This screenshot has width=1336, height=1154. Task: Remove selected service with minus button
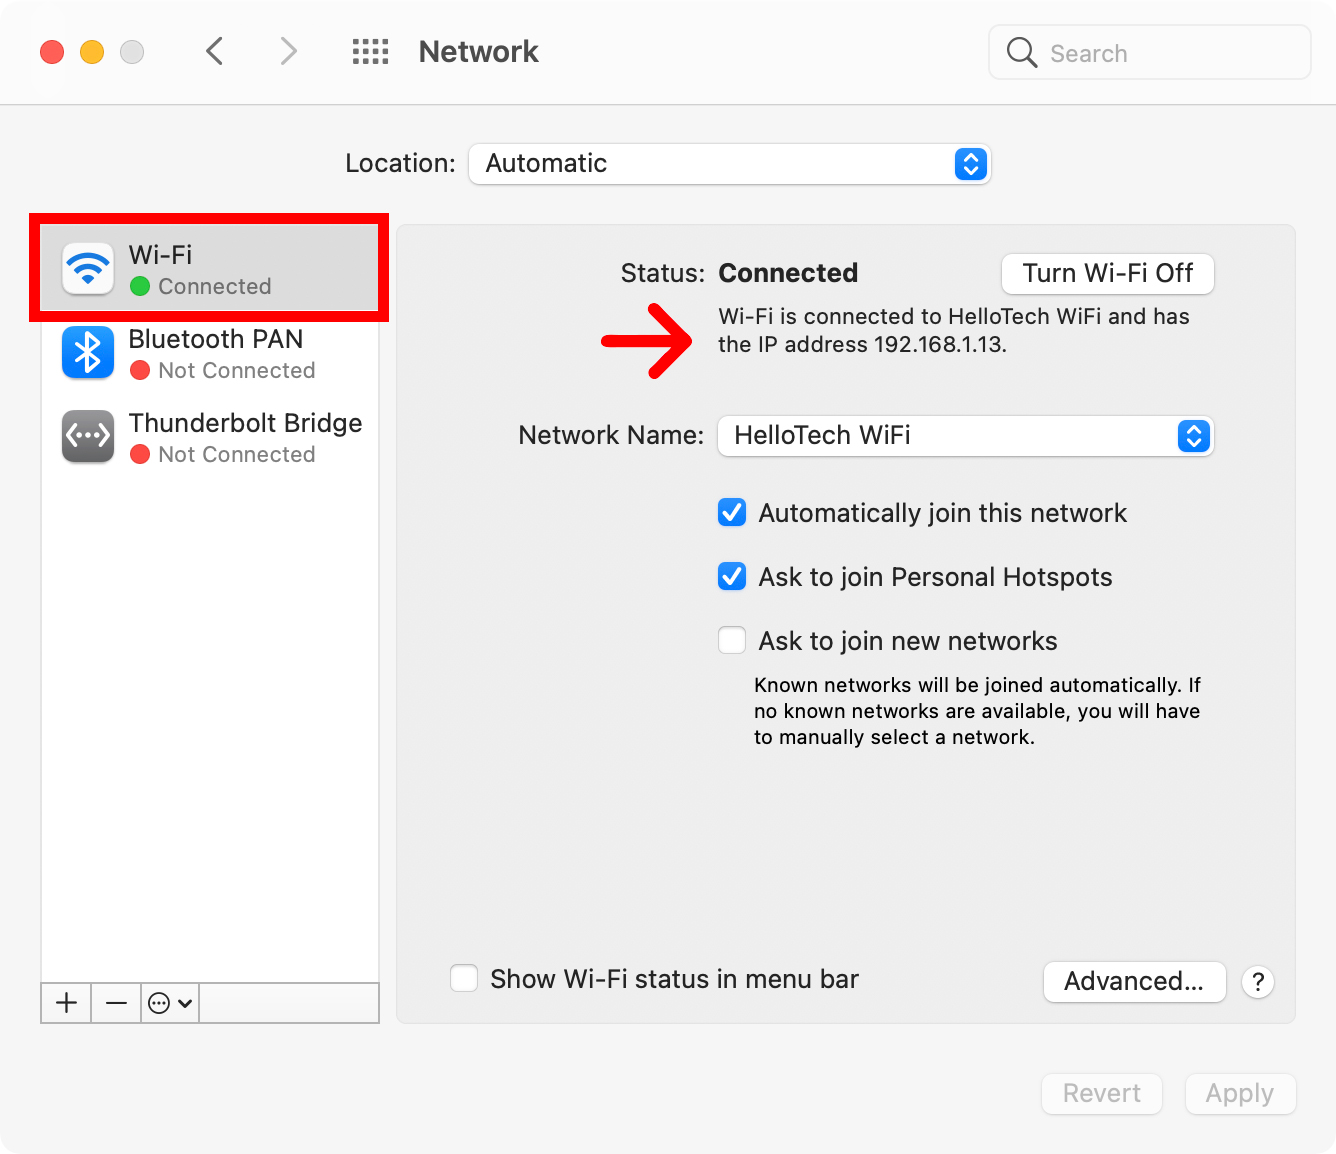pos(116,1003)
